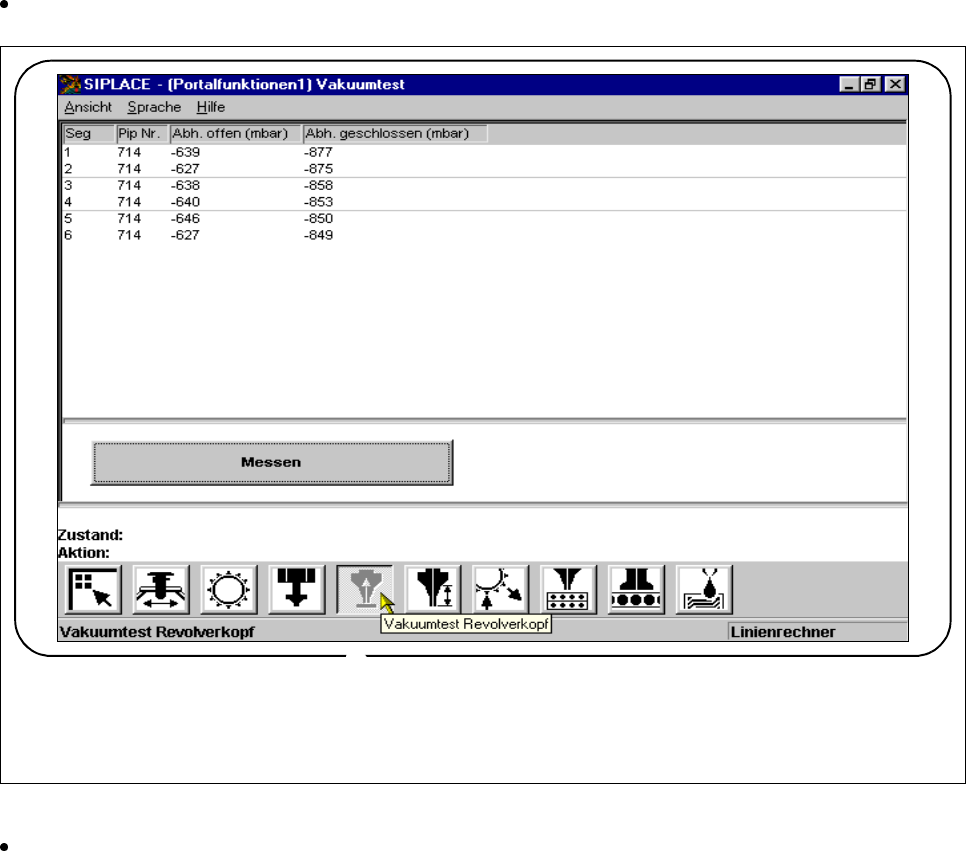Open the Ansicht menu
Screen dimensions: 966x851
pyautogui.click(x=88, y=107)
